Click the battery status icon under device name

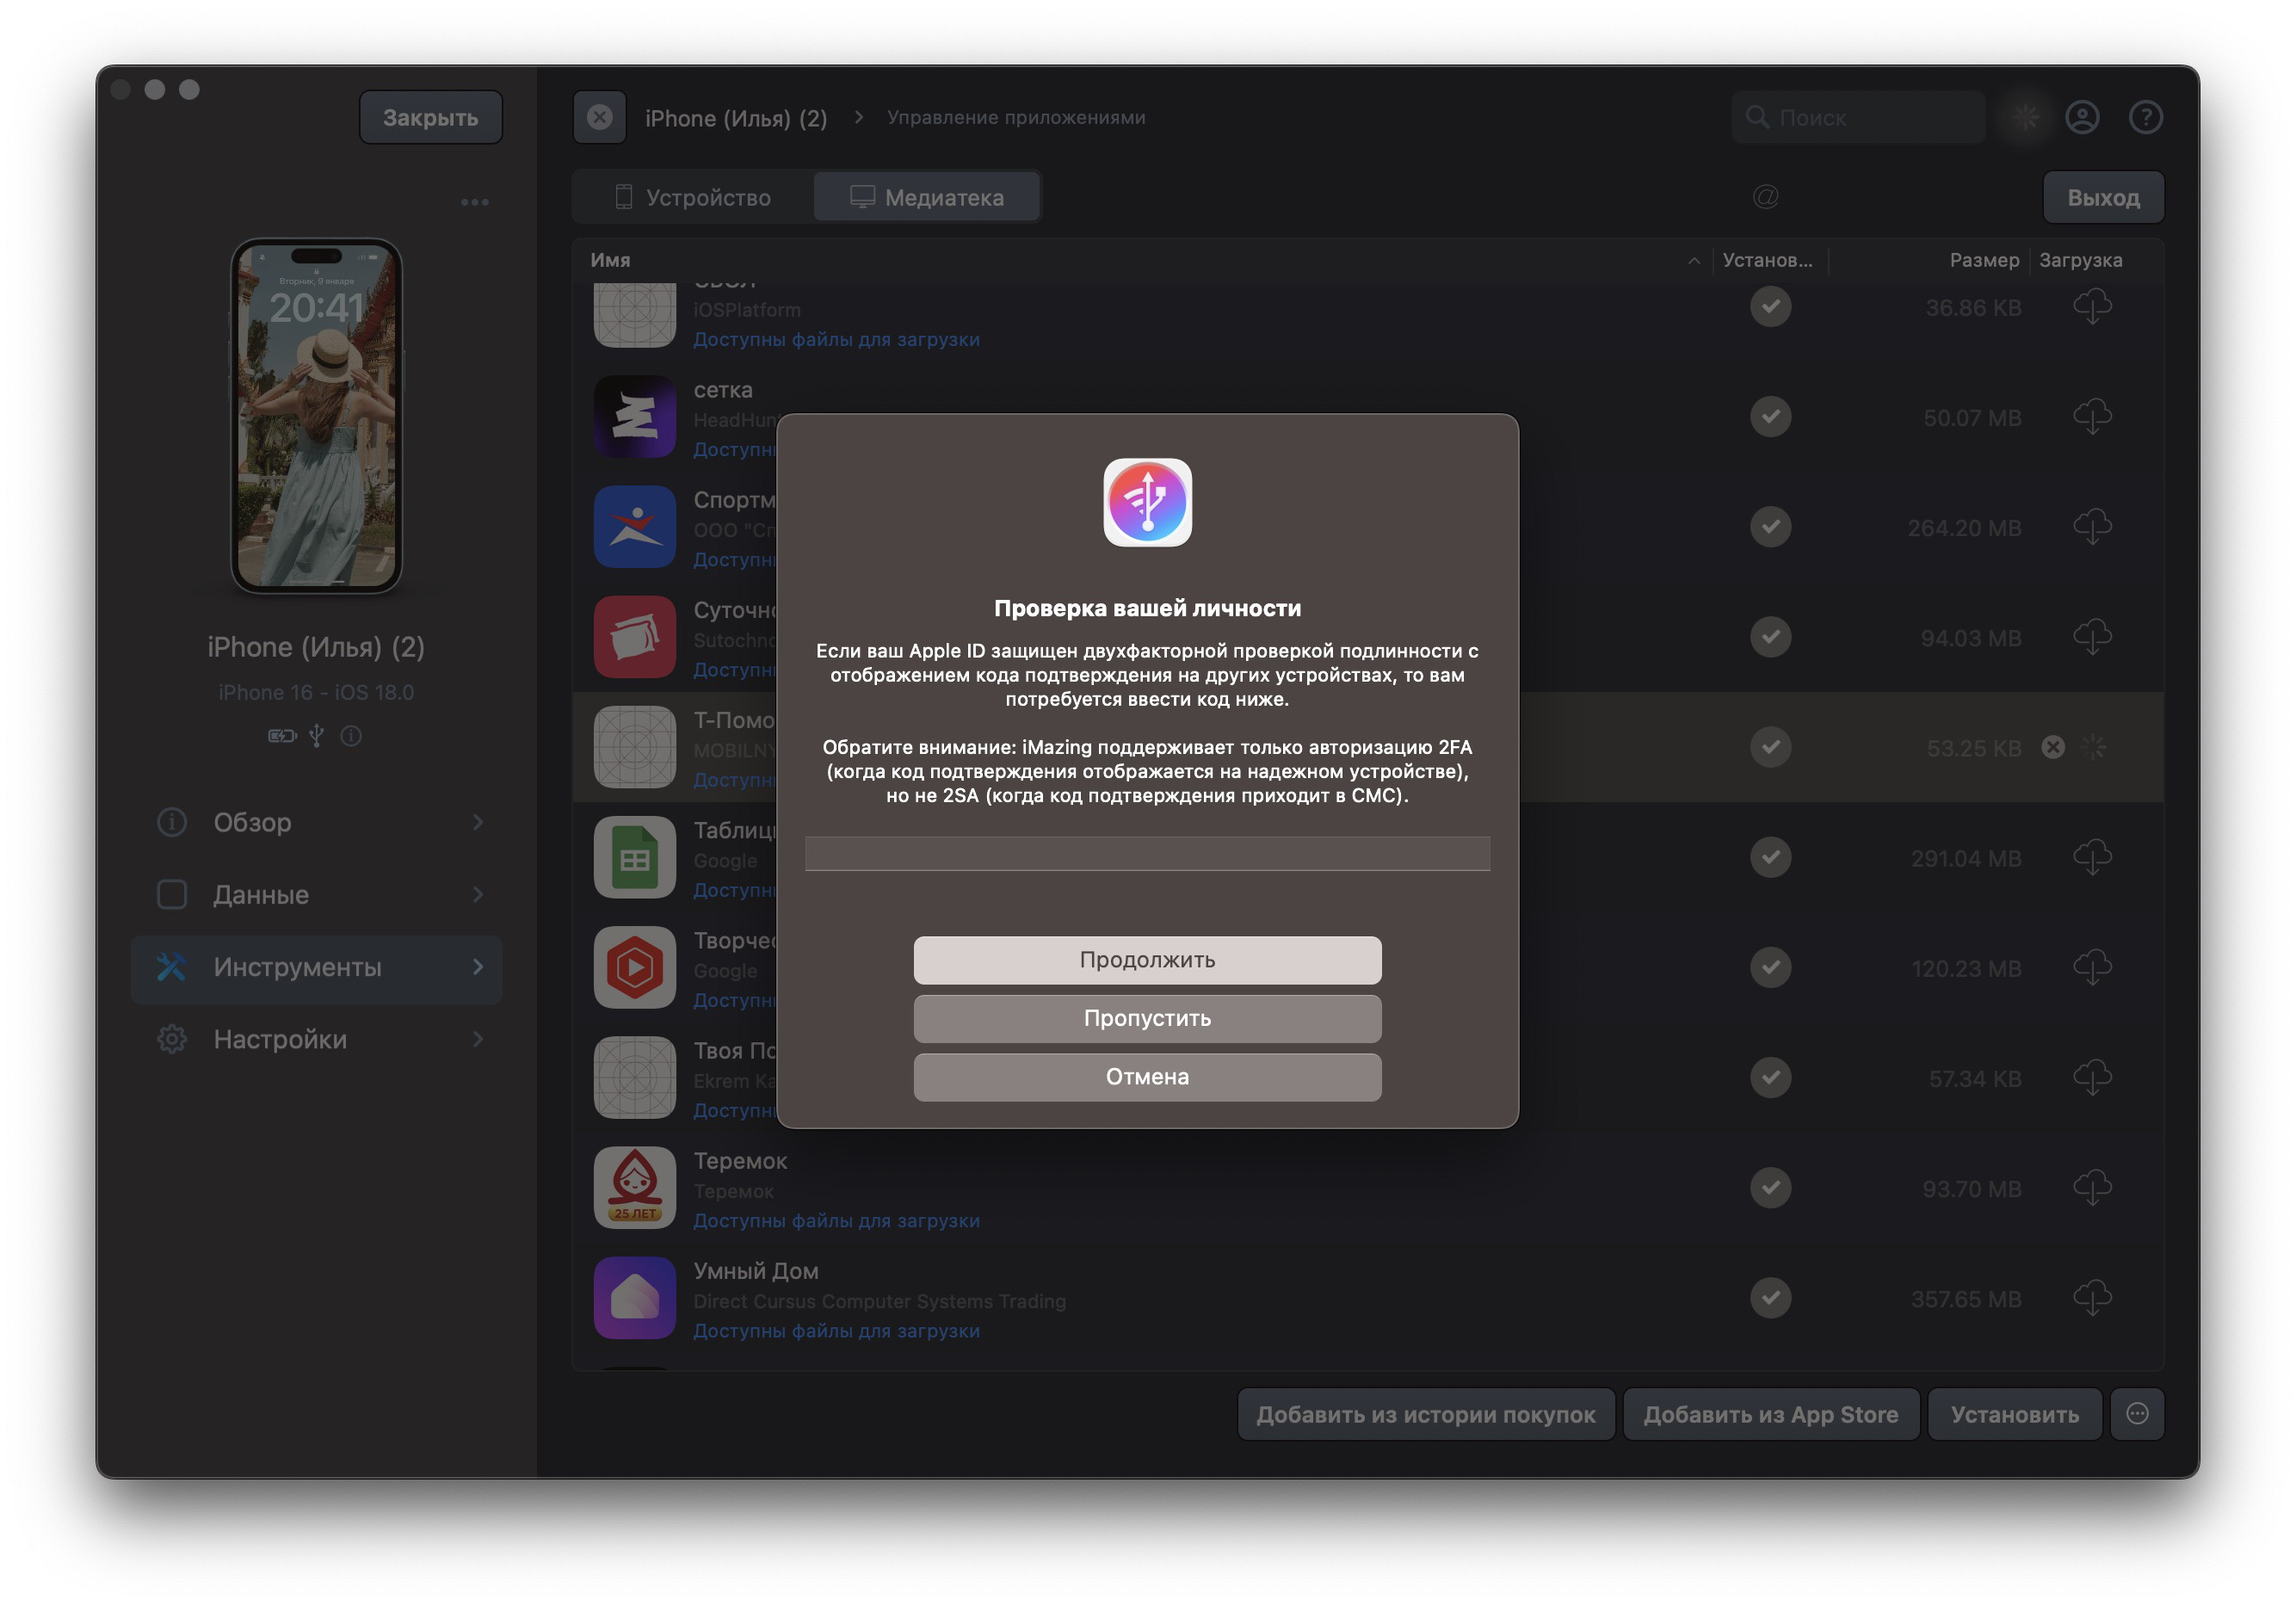pyautogui.click(x=282, y=736)
